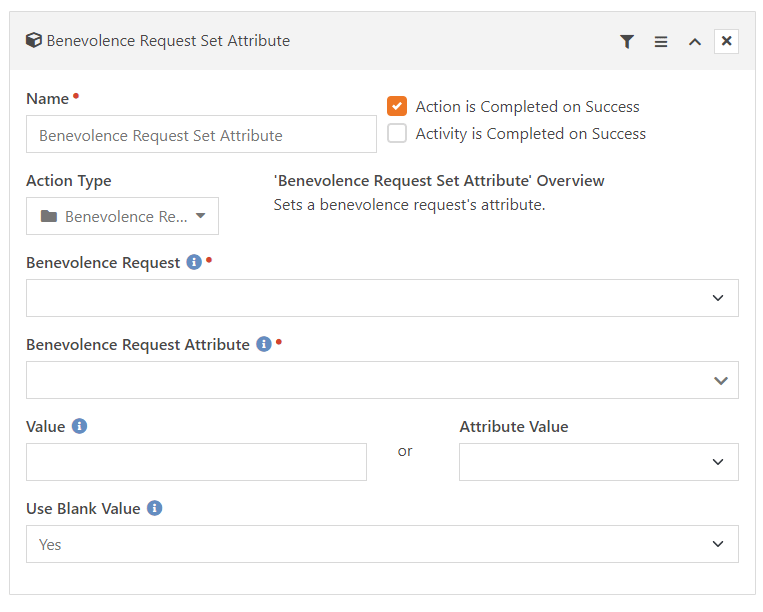Open the Benevolence Request dropdown
Viewport: 763px width, 612px height.
[382, 298]
